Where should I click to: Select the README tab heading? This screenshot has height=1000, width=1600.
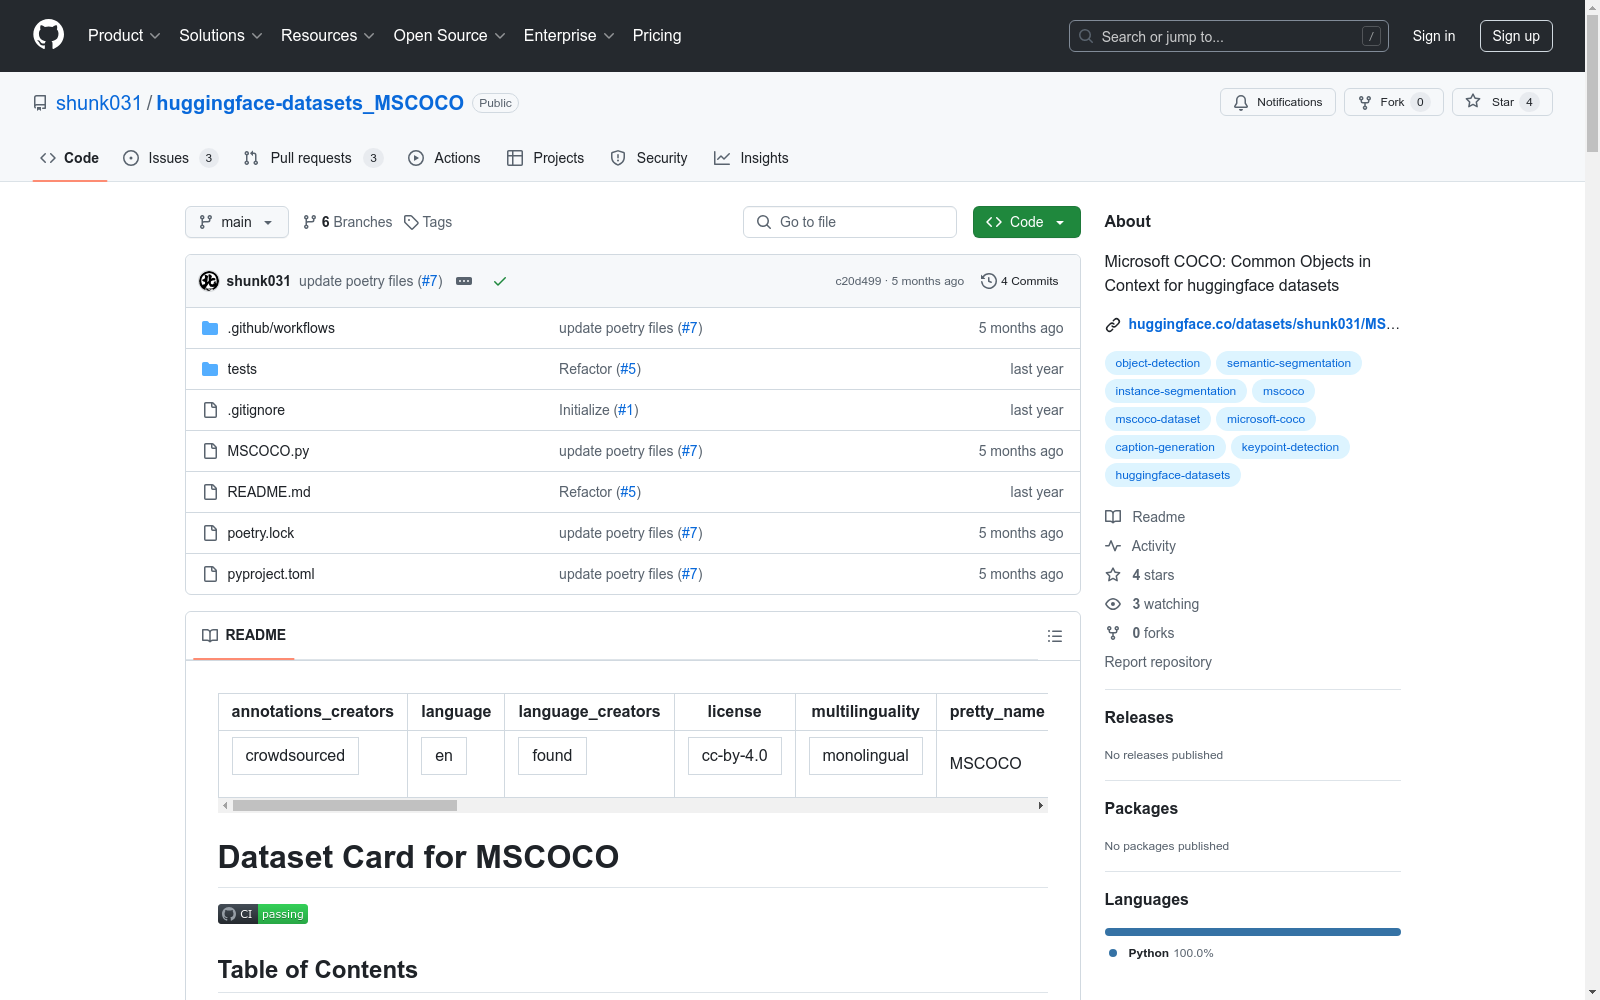tap(244, 635)
